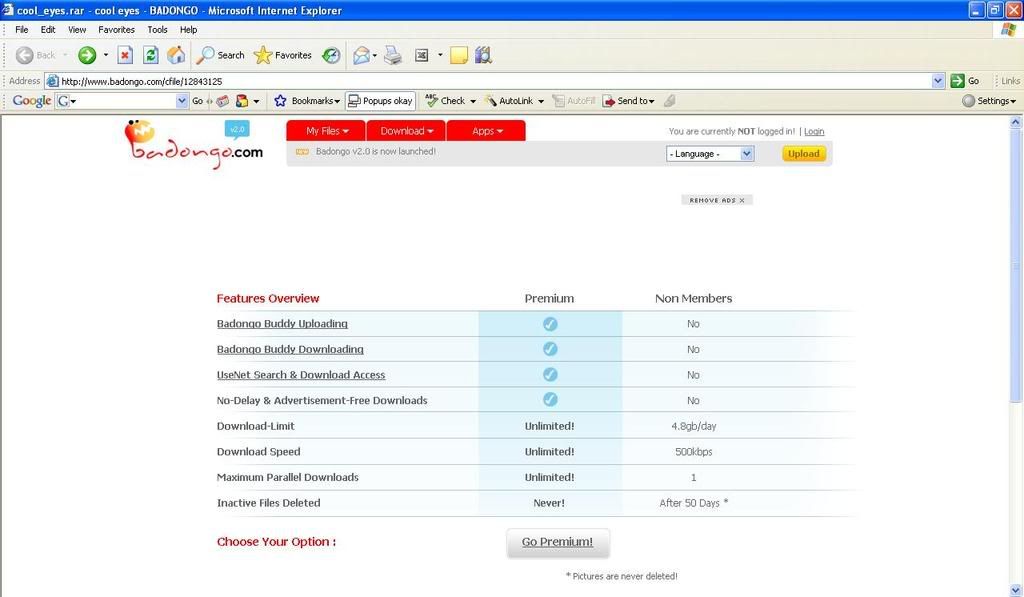Open the Favorites menu in menu bar
This screenshot has width=1024, height=597.
[x=116, y=30]
